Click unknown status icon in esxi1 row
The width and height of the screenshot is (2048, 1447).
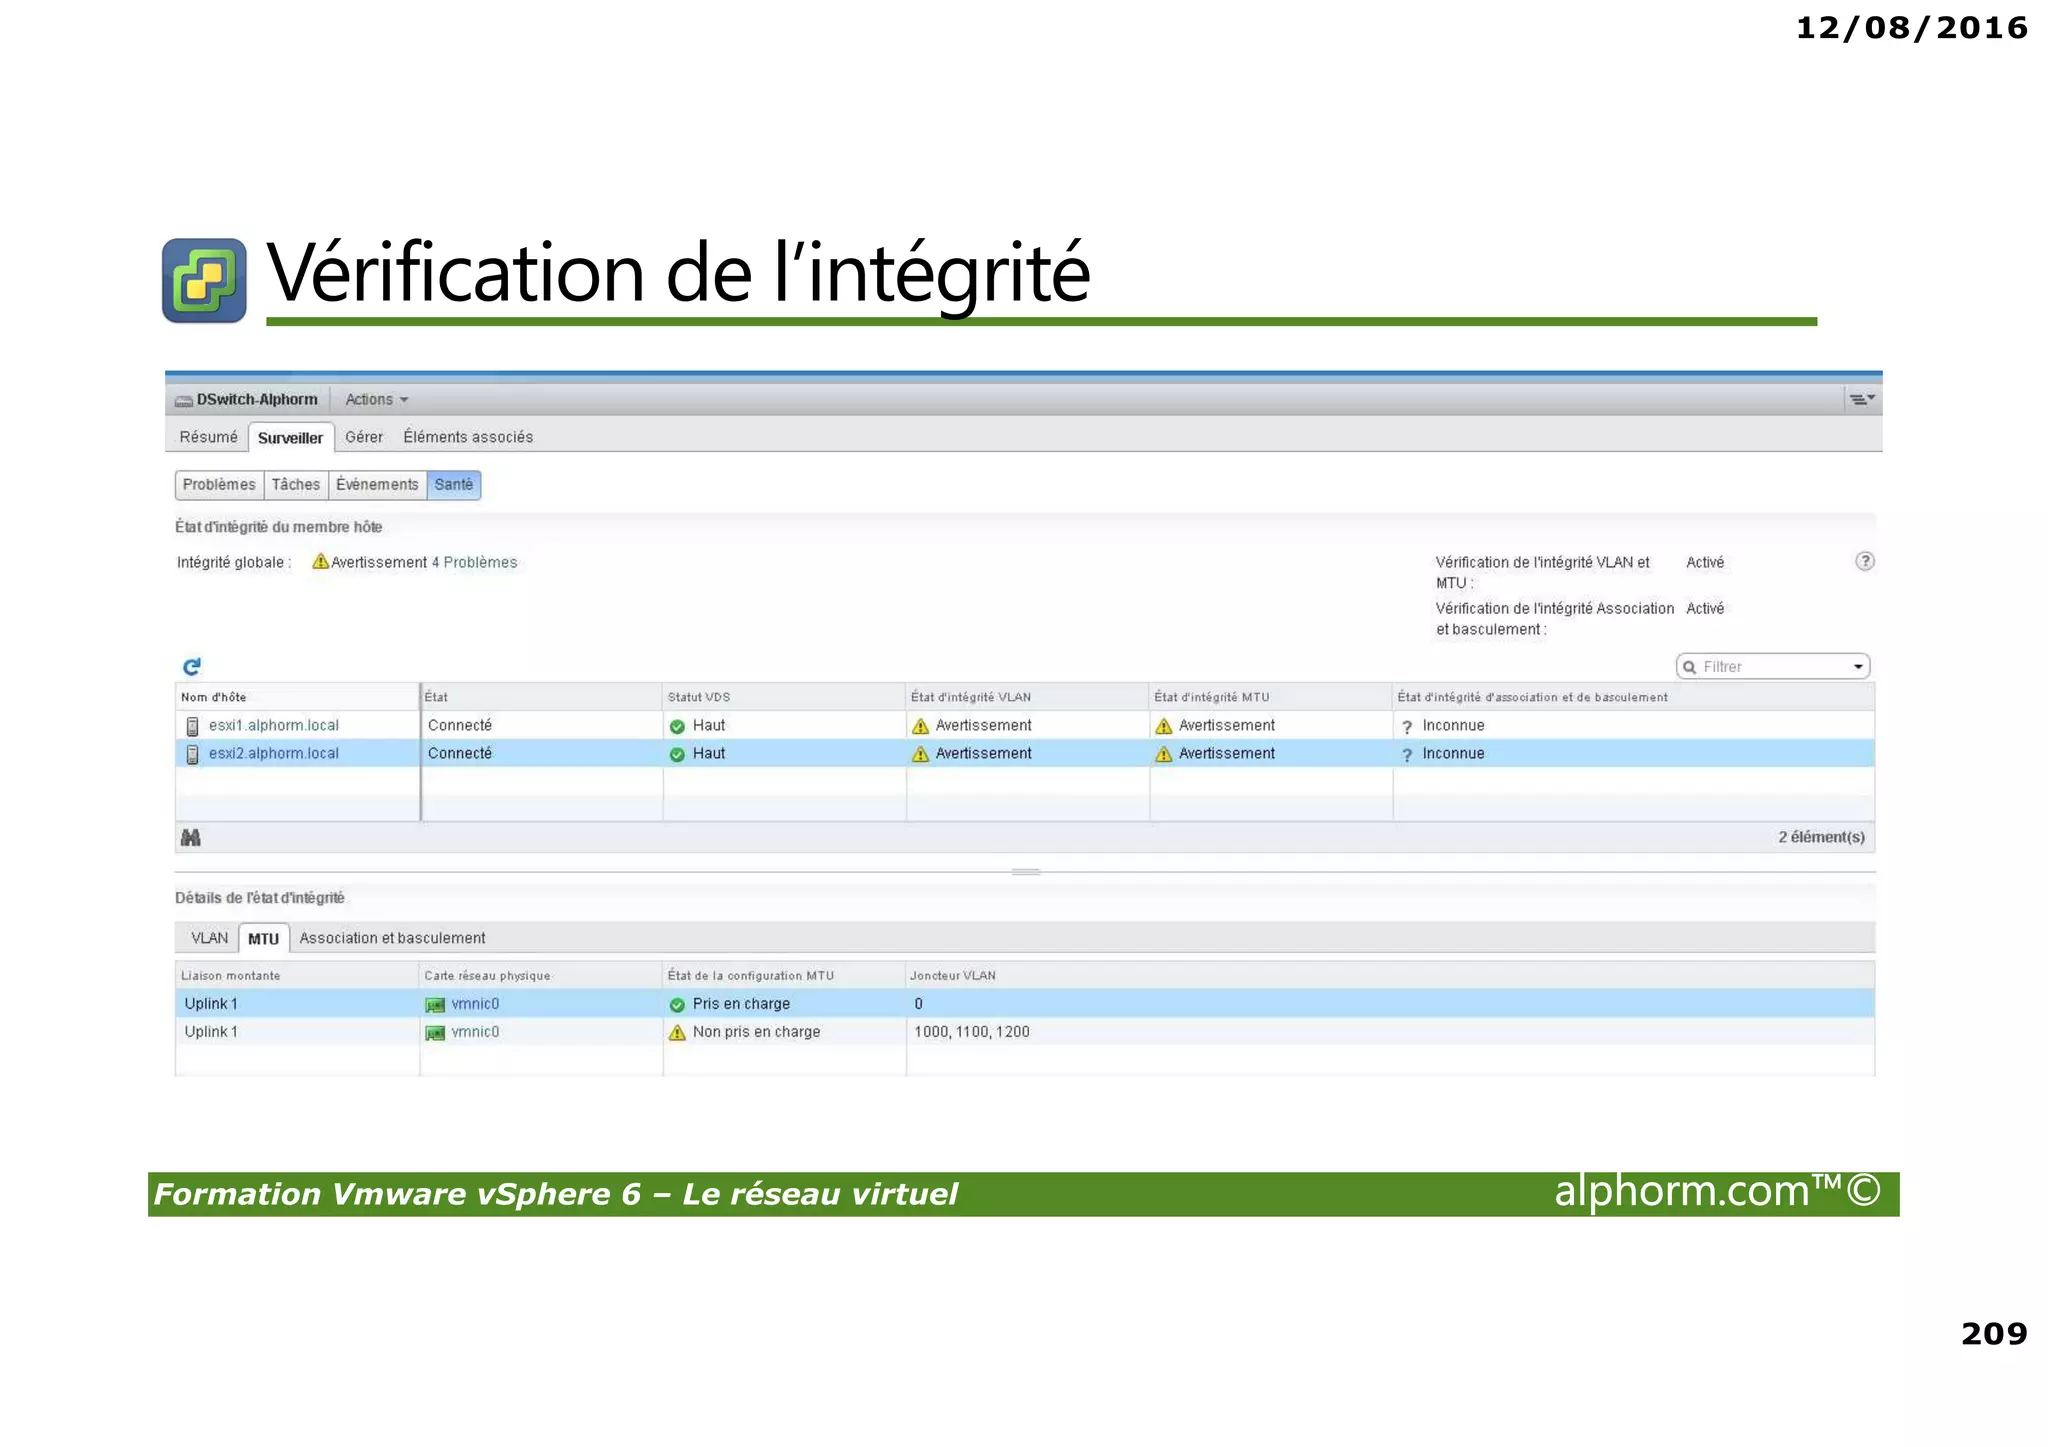click(1407, 727)
